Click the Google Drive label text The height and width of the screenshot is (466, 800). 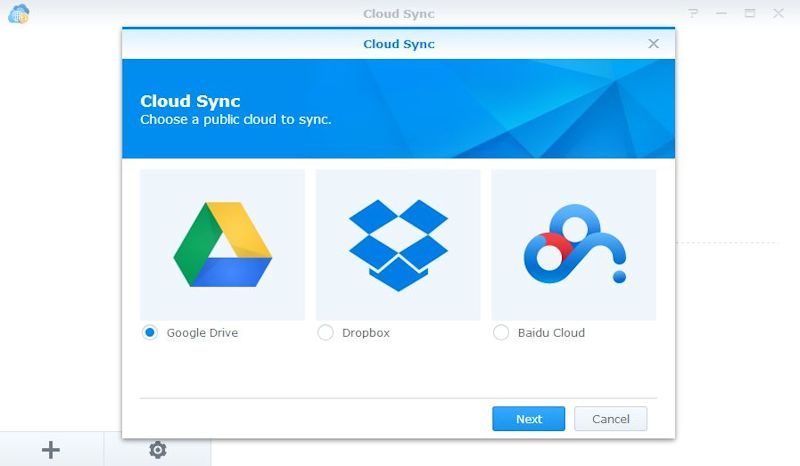(203, 333)
